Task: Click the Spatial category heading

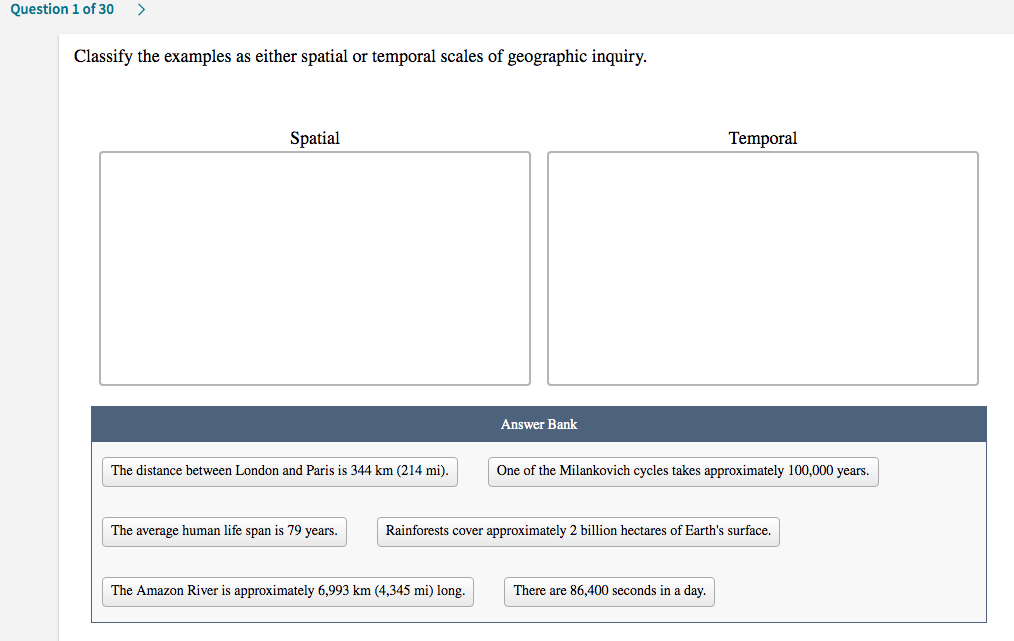Action: (x=314, y=138)
